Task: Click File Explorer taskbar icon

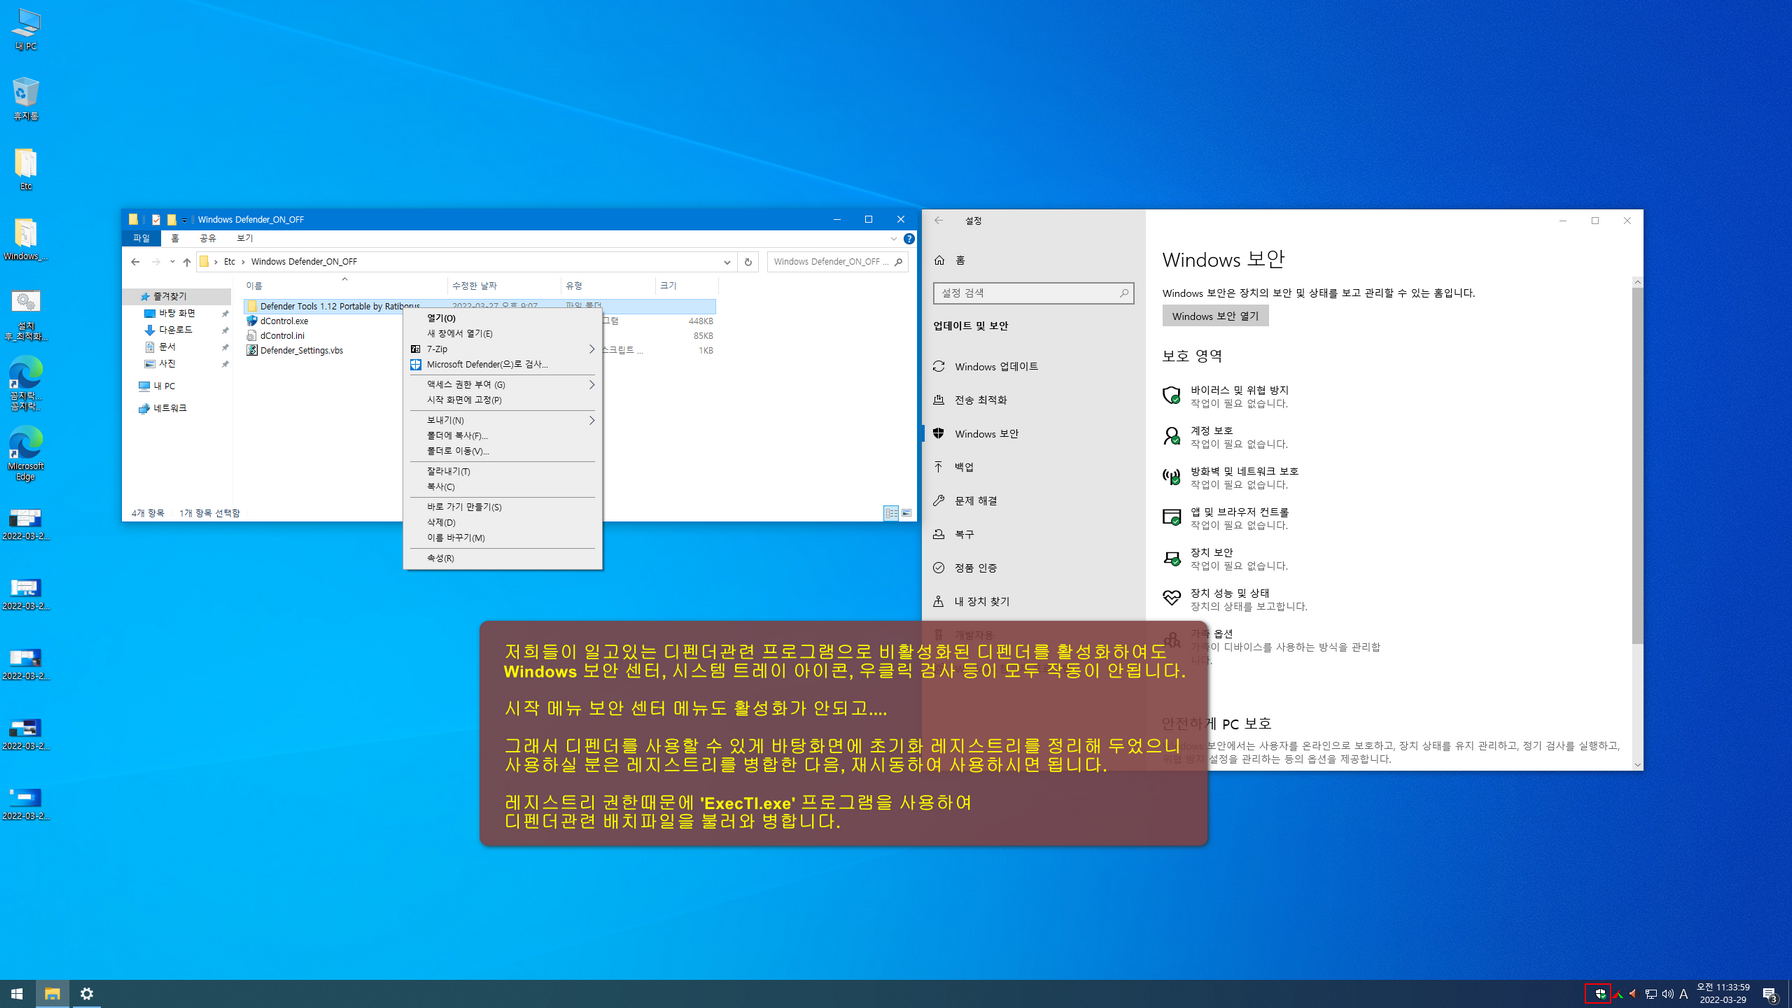Action: [52, 994]
